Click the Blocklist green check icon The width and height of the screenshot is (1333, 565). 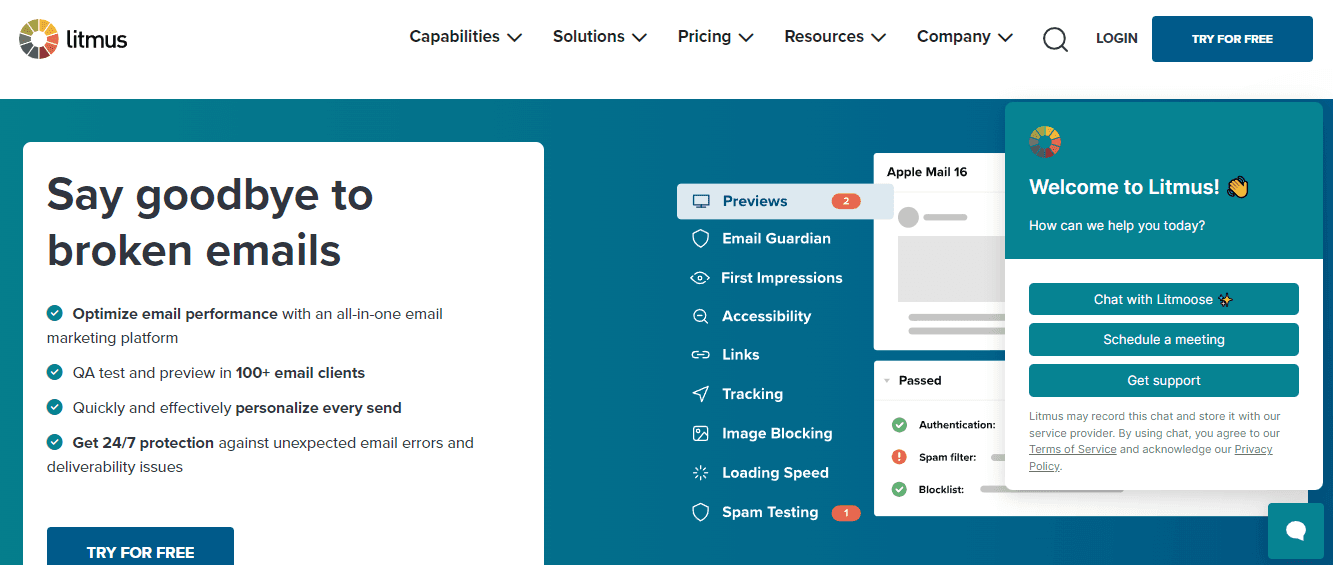point(899,490)
